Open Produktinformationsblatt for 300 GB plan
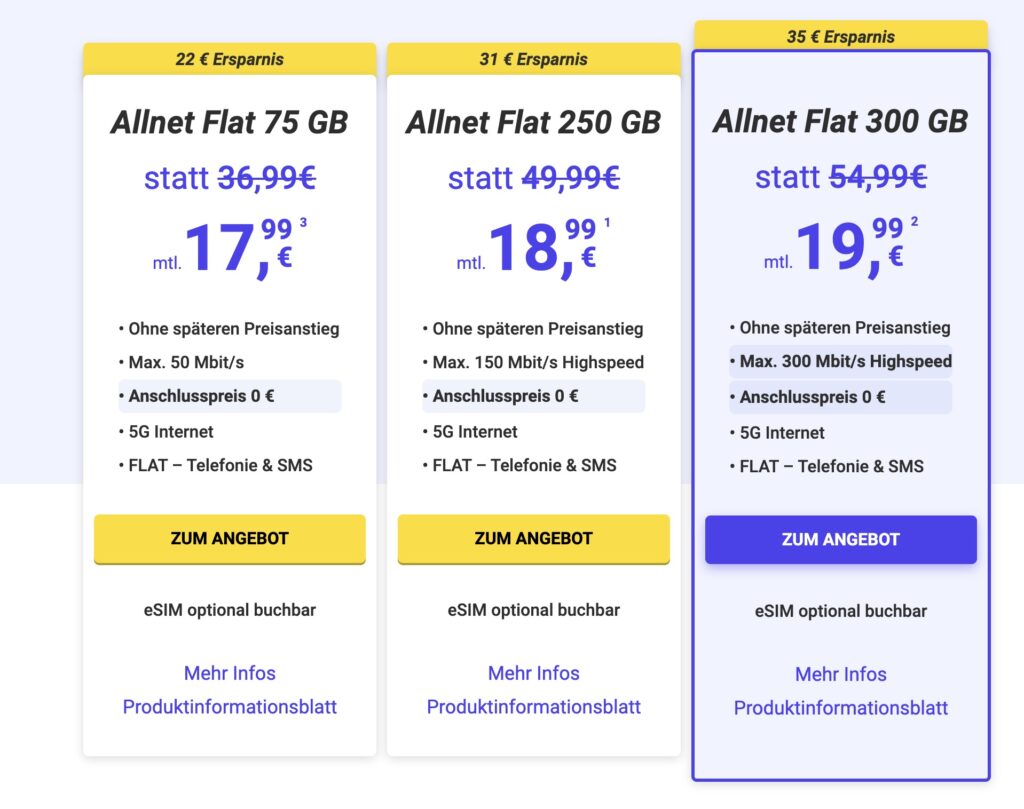The width and height of the screenshot is (1024, 809). [x=840, y=708]
